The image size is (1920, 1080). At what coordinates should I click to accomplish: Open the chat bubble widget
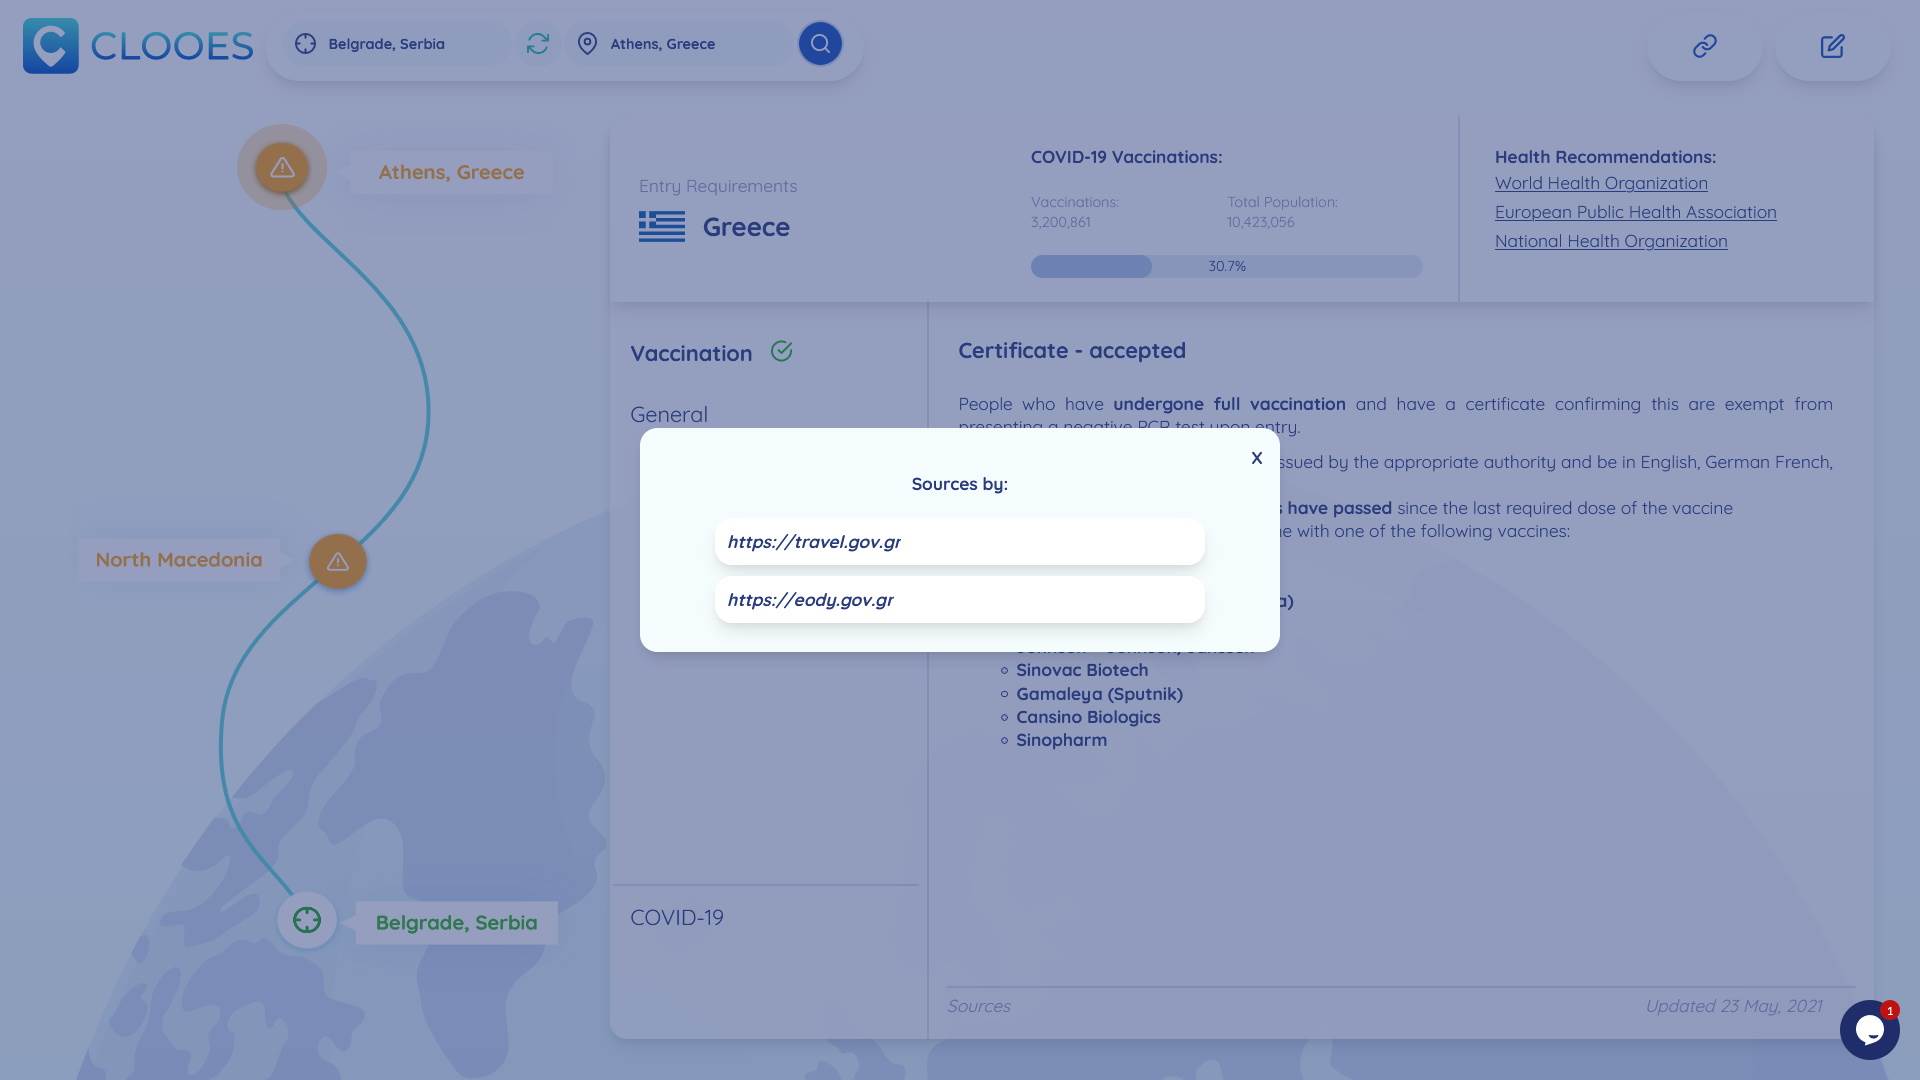click(1869, 1029)
